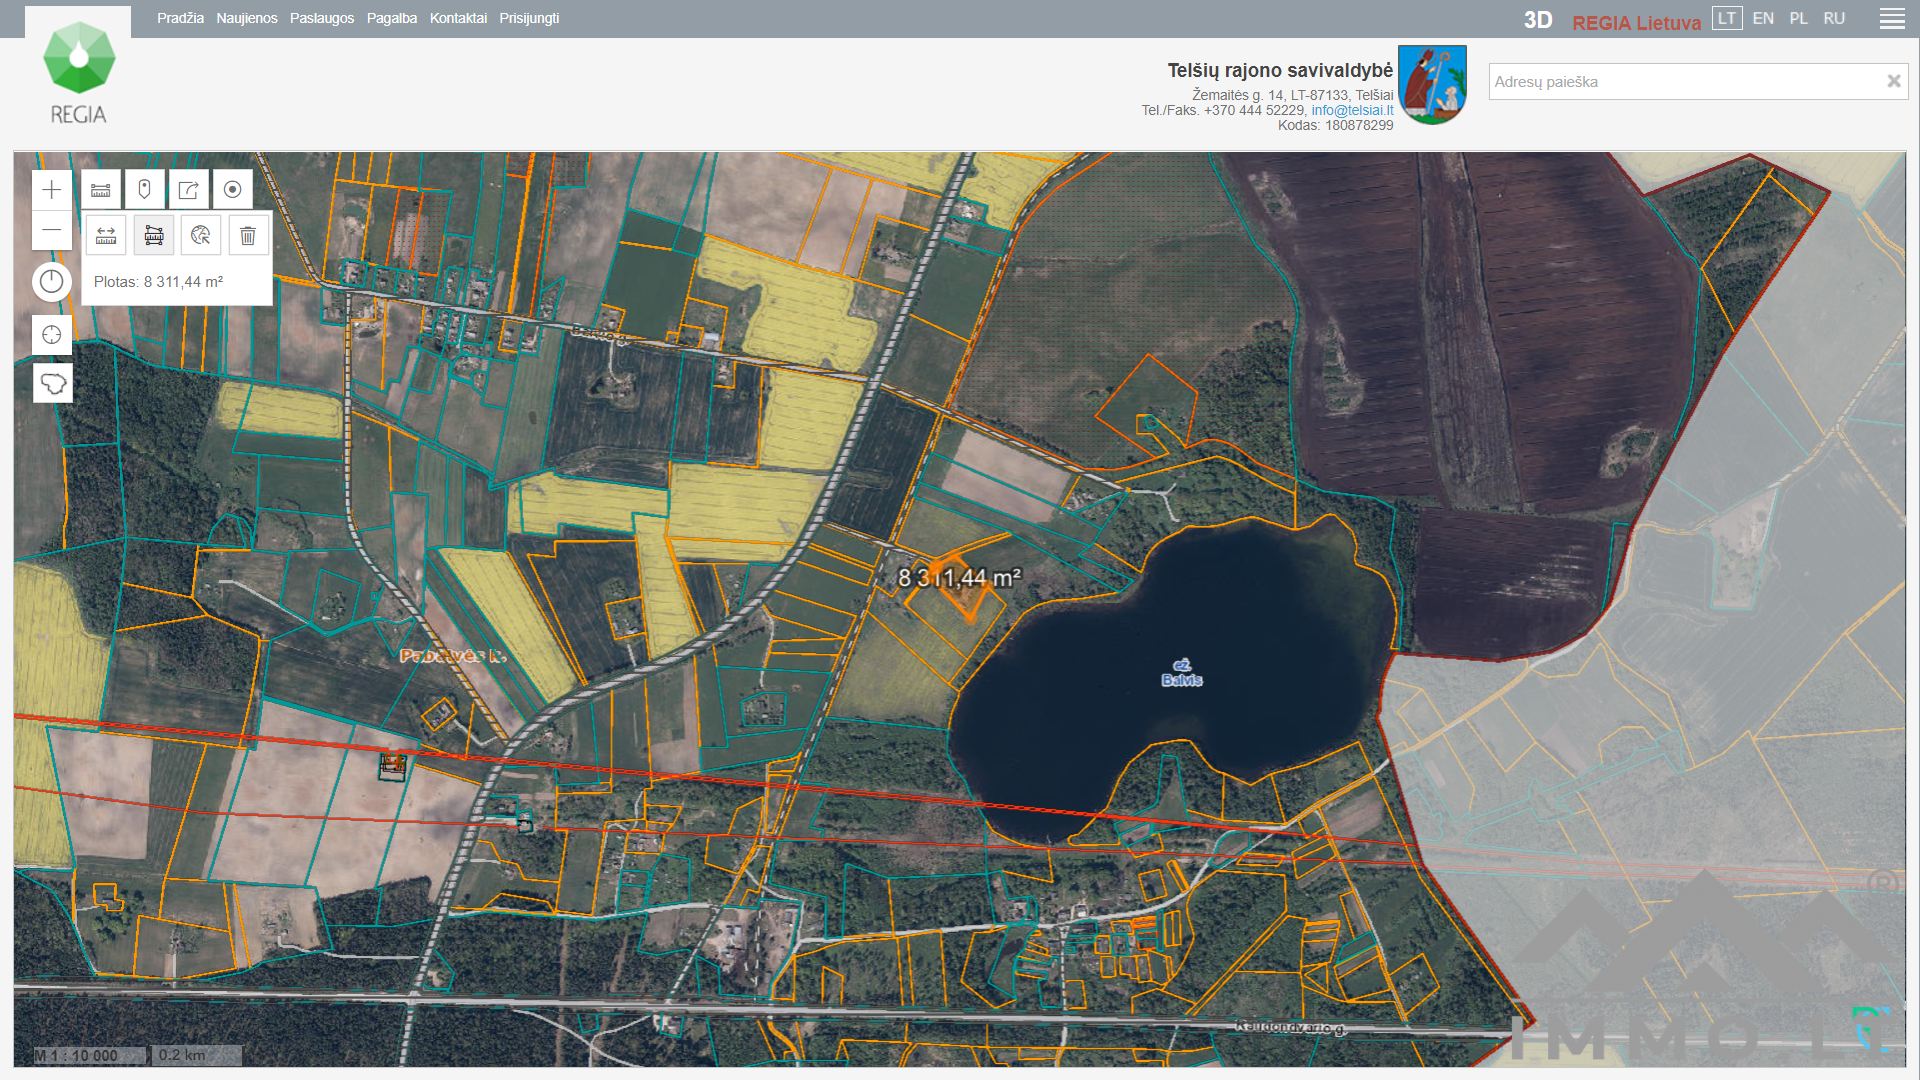Screen dimensions: 1920x1080
Task: Zoom out of the map
Action: tap(52, 231)
